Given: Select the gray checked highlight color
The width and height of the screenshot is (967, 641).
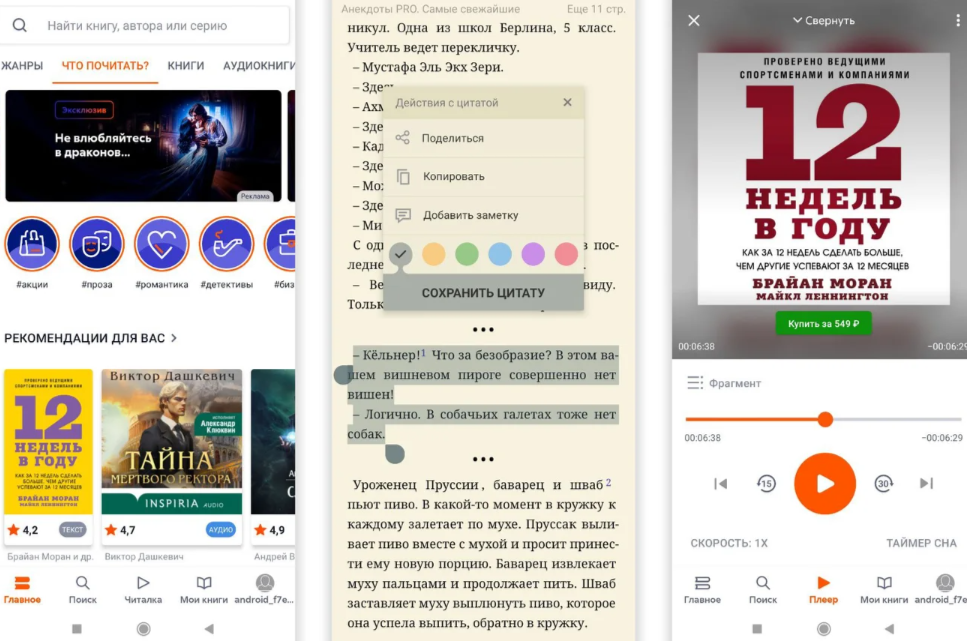Looking at the screenshot, I should click(401, 254).
